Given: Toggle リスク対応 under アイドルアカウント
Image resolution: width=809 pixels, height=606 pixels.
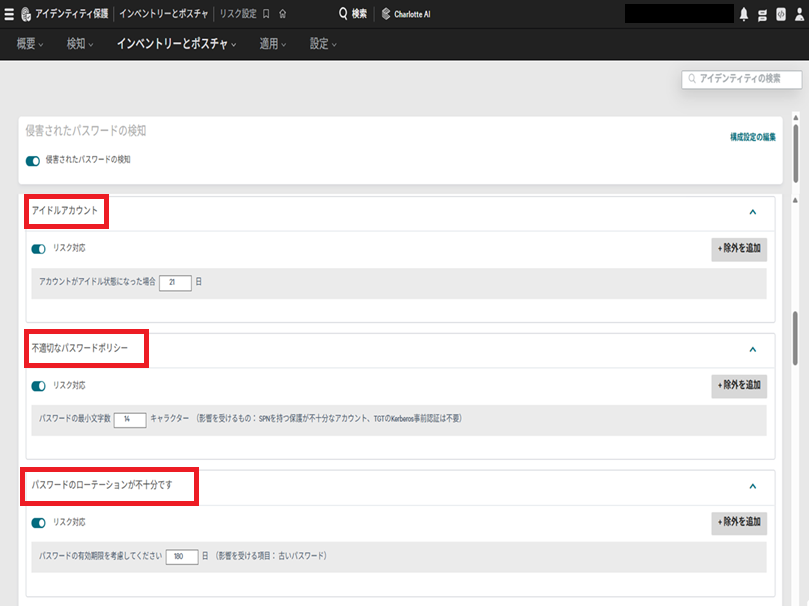Looking at the screenshot, I should 39,249.
